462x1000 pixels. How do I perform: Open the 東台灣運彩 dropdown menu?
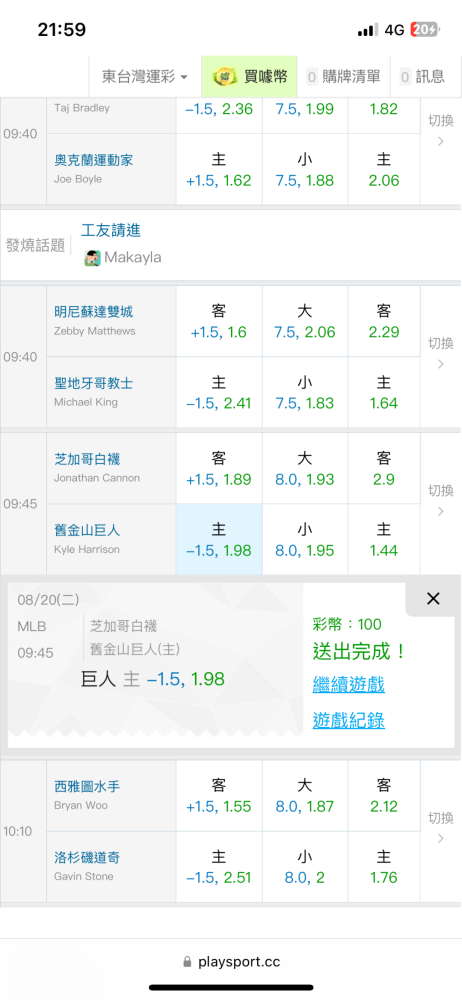[x=145, y=77]
